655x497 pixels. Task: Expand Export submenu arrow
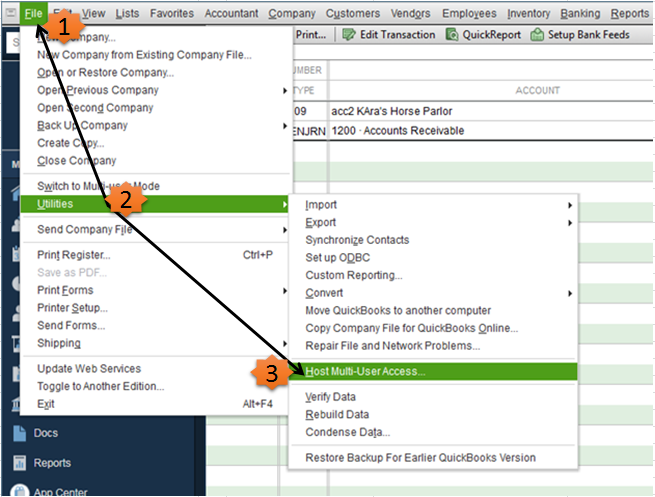[569, 223]
